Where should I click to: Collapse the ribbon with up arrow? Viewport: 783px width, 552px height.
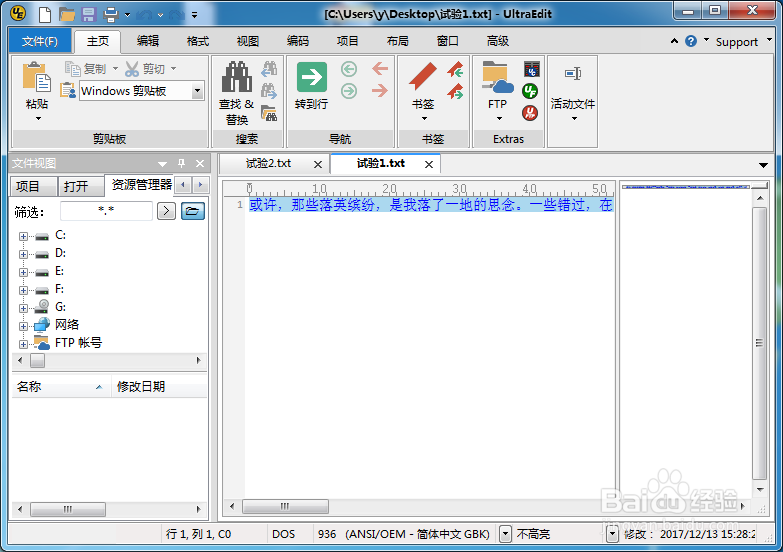(x=674, y=41)
